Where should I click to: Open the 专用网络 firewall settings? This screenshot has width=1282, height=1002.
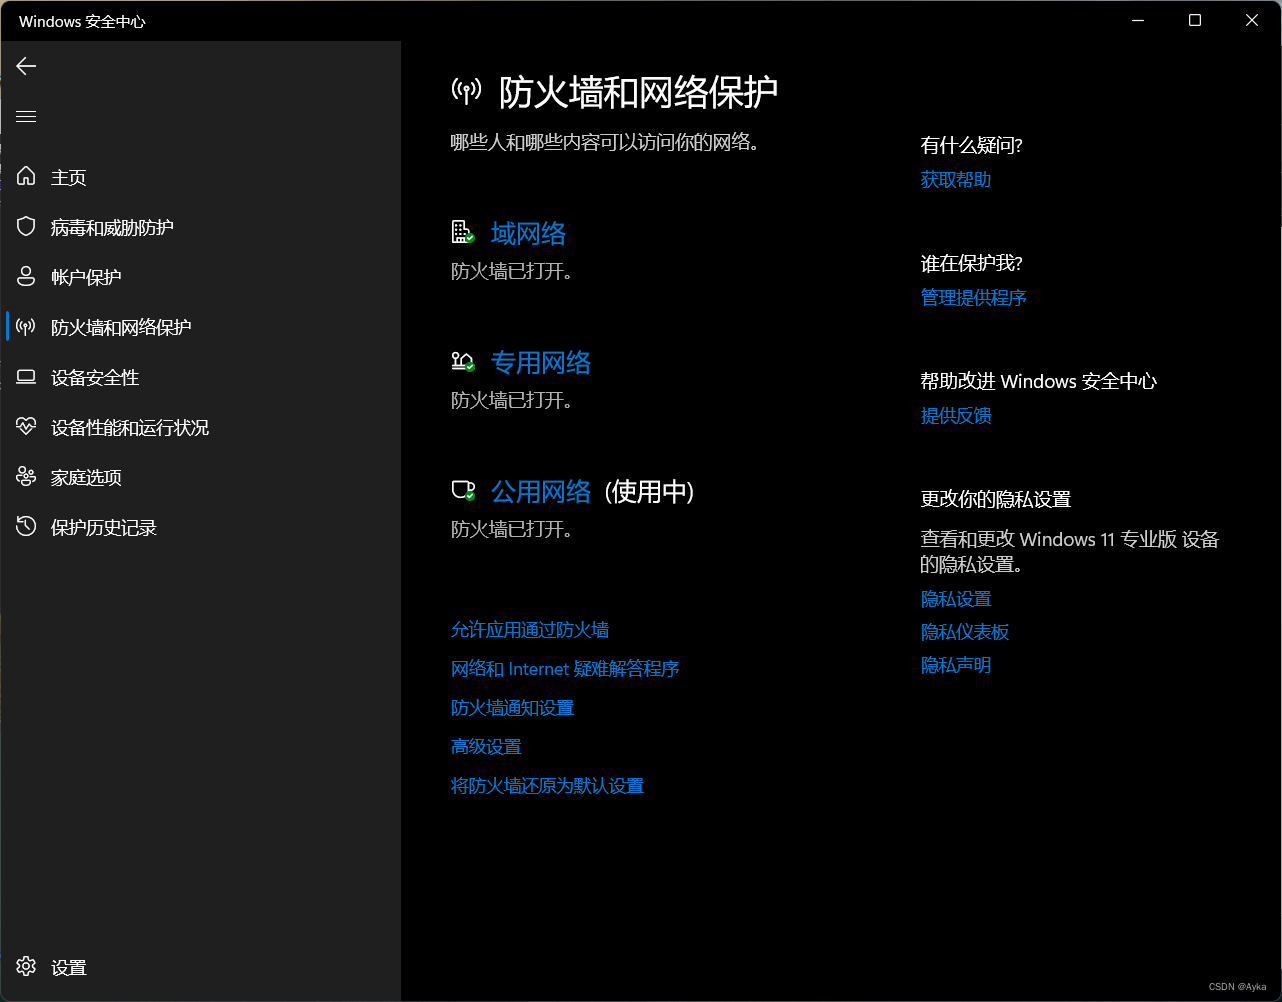click(541, 363)
